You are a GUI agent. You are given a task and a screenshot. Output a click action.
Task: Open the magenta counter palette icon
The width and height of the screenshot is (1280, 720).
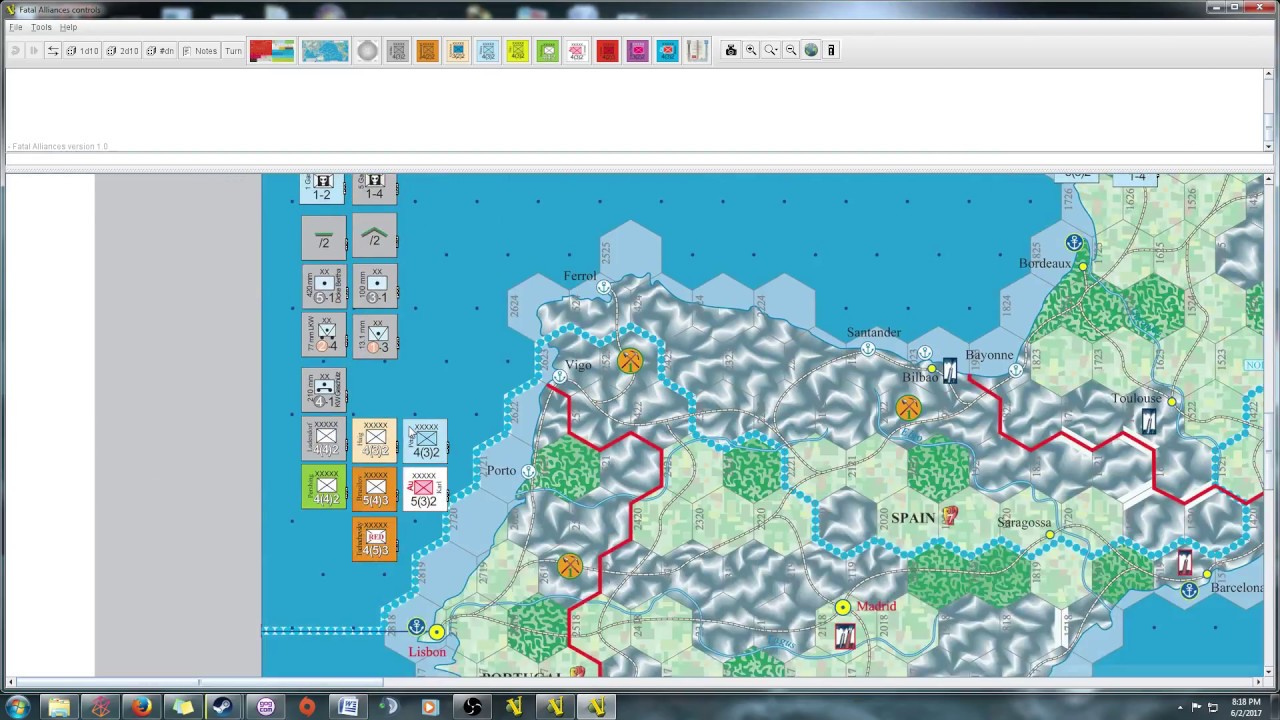tap(637, 50)
